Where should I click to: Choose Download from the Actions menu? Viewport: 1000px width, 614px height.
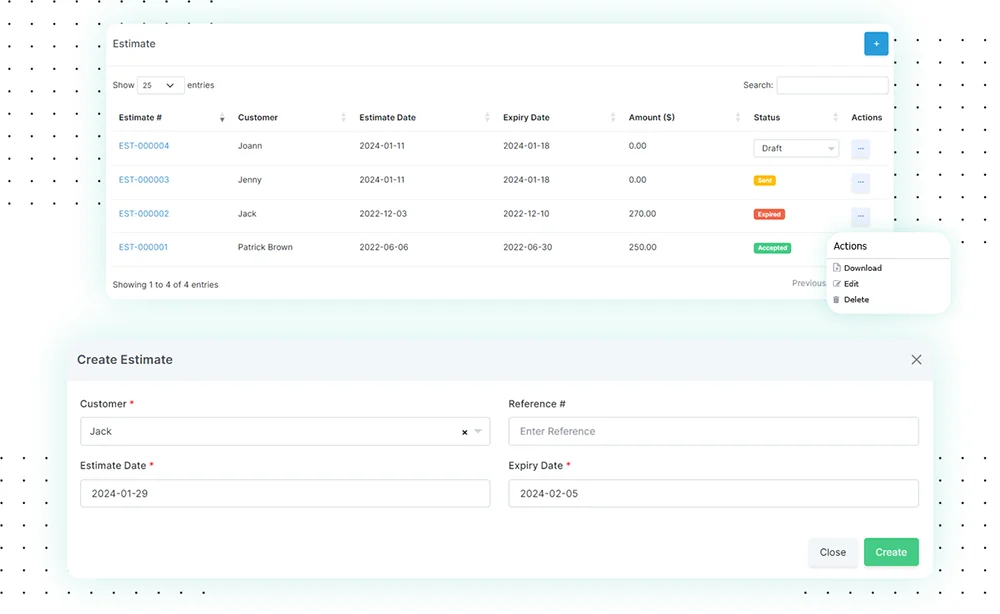pos(862,268)
